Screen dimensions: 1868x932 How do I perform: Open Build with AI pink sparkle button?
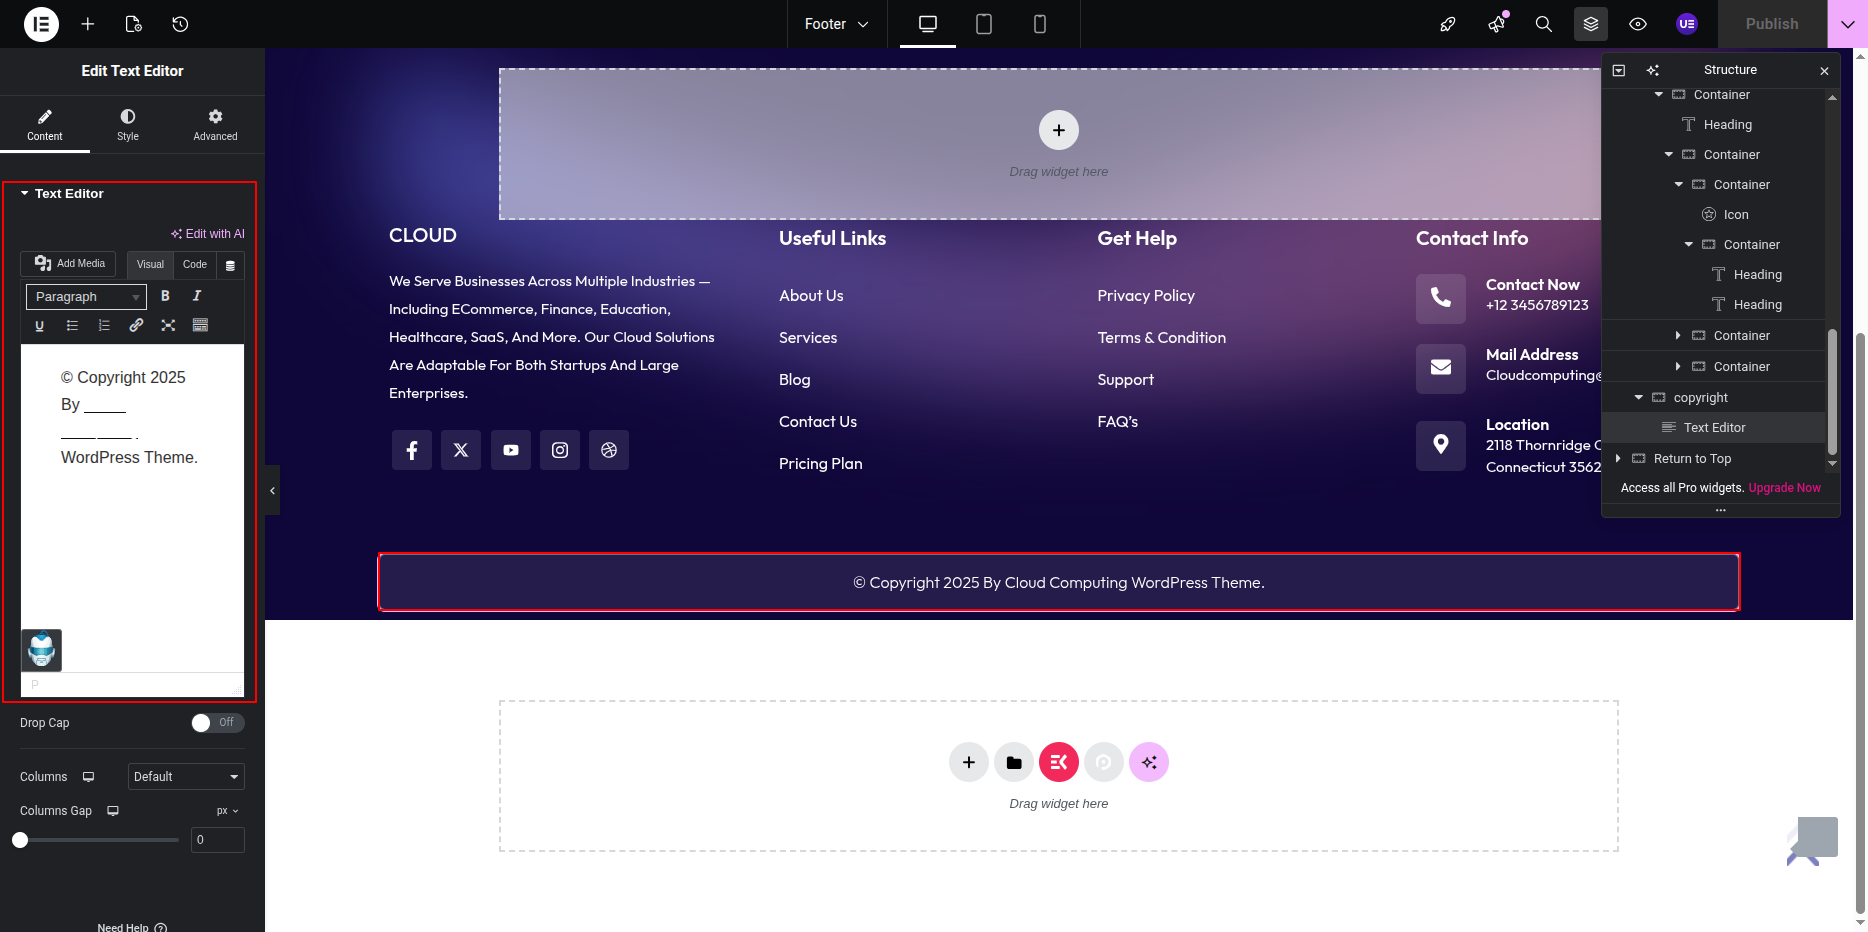tap(1149, 762)
